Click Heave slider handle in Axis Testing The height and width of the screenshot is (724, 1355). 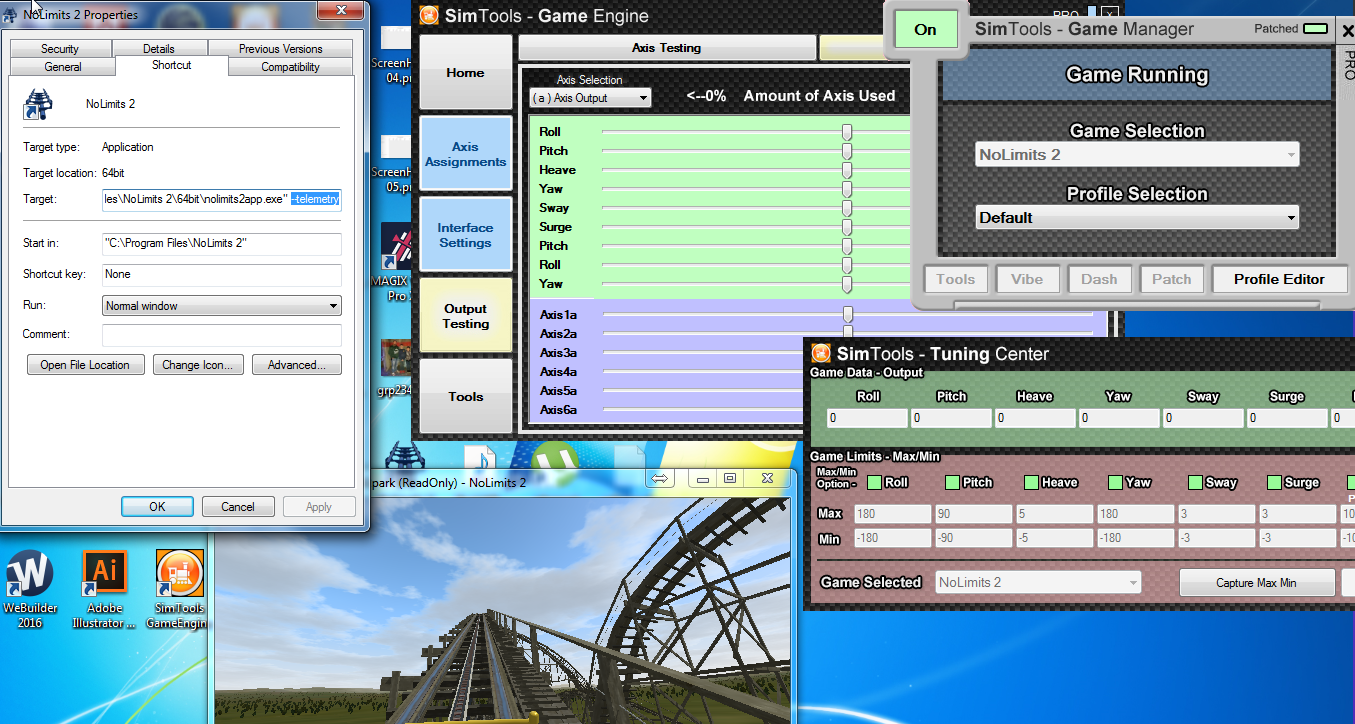847,170
